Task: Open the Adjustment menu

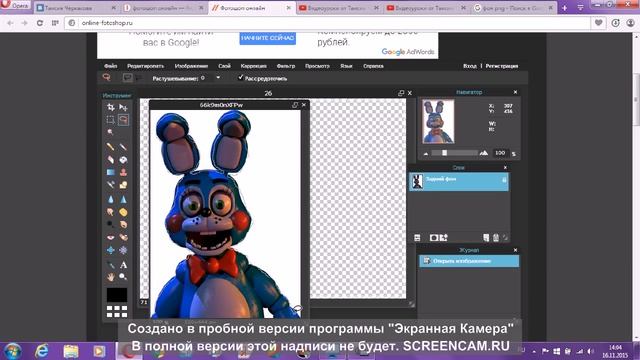Action: click(253, 66)
